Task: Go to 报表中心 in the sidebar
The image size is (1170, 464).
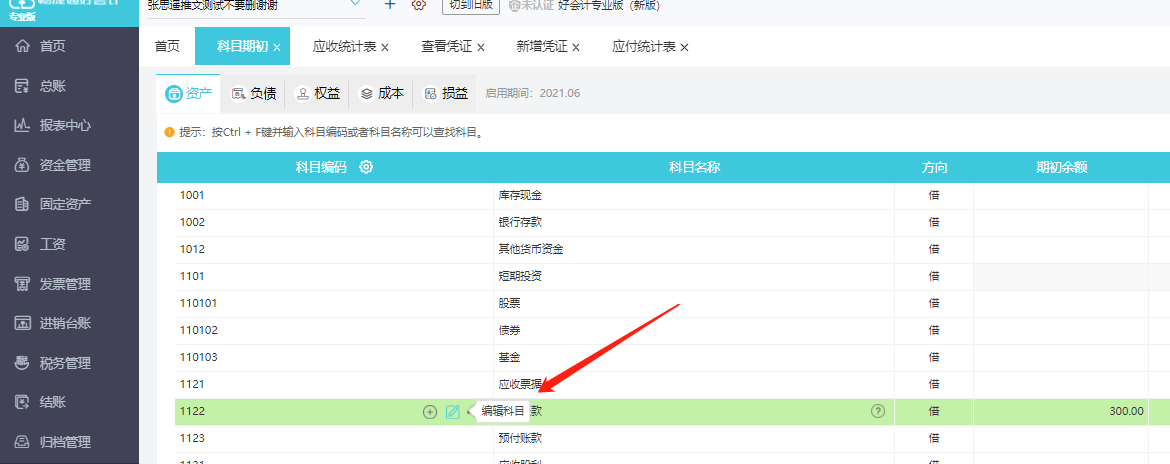Action: 53,125
